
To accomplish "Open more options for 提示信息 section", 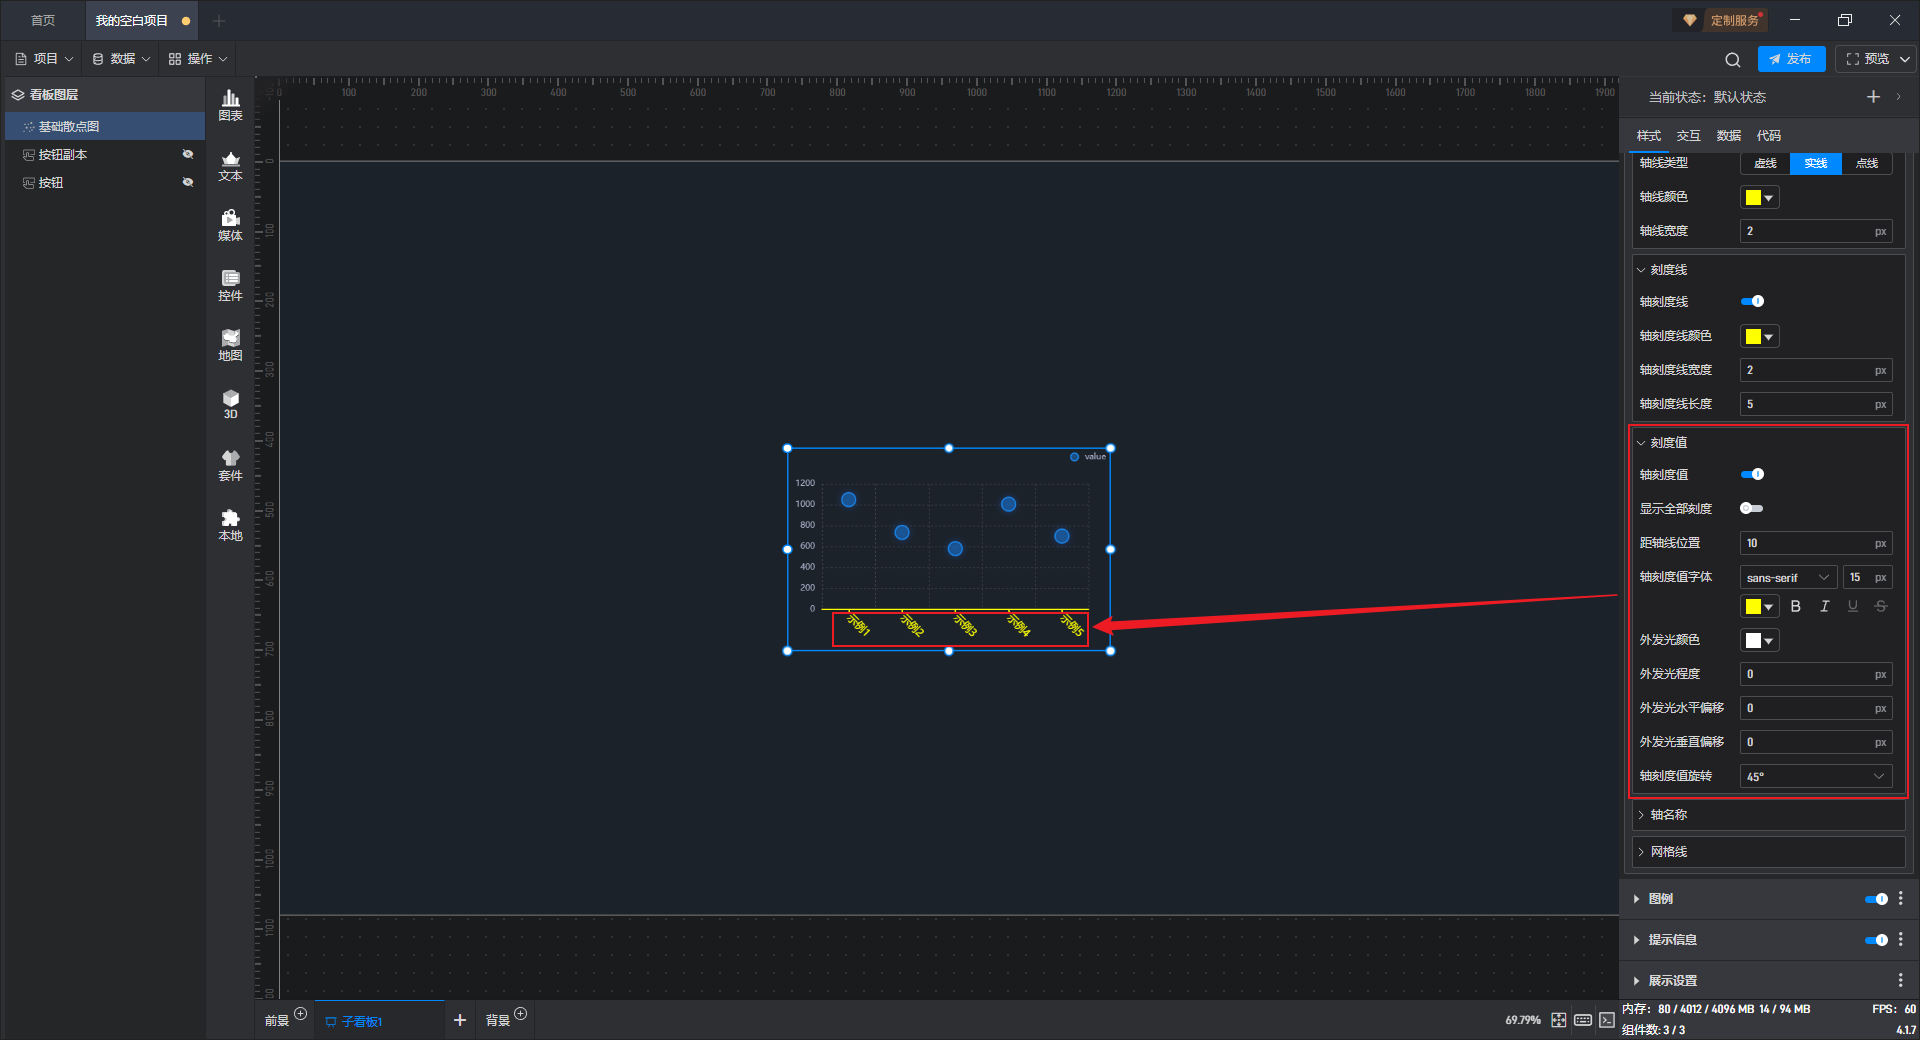I will (1901, 940).
